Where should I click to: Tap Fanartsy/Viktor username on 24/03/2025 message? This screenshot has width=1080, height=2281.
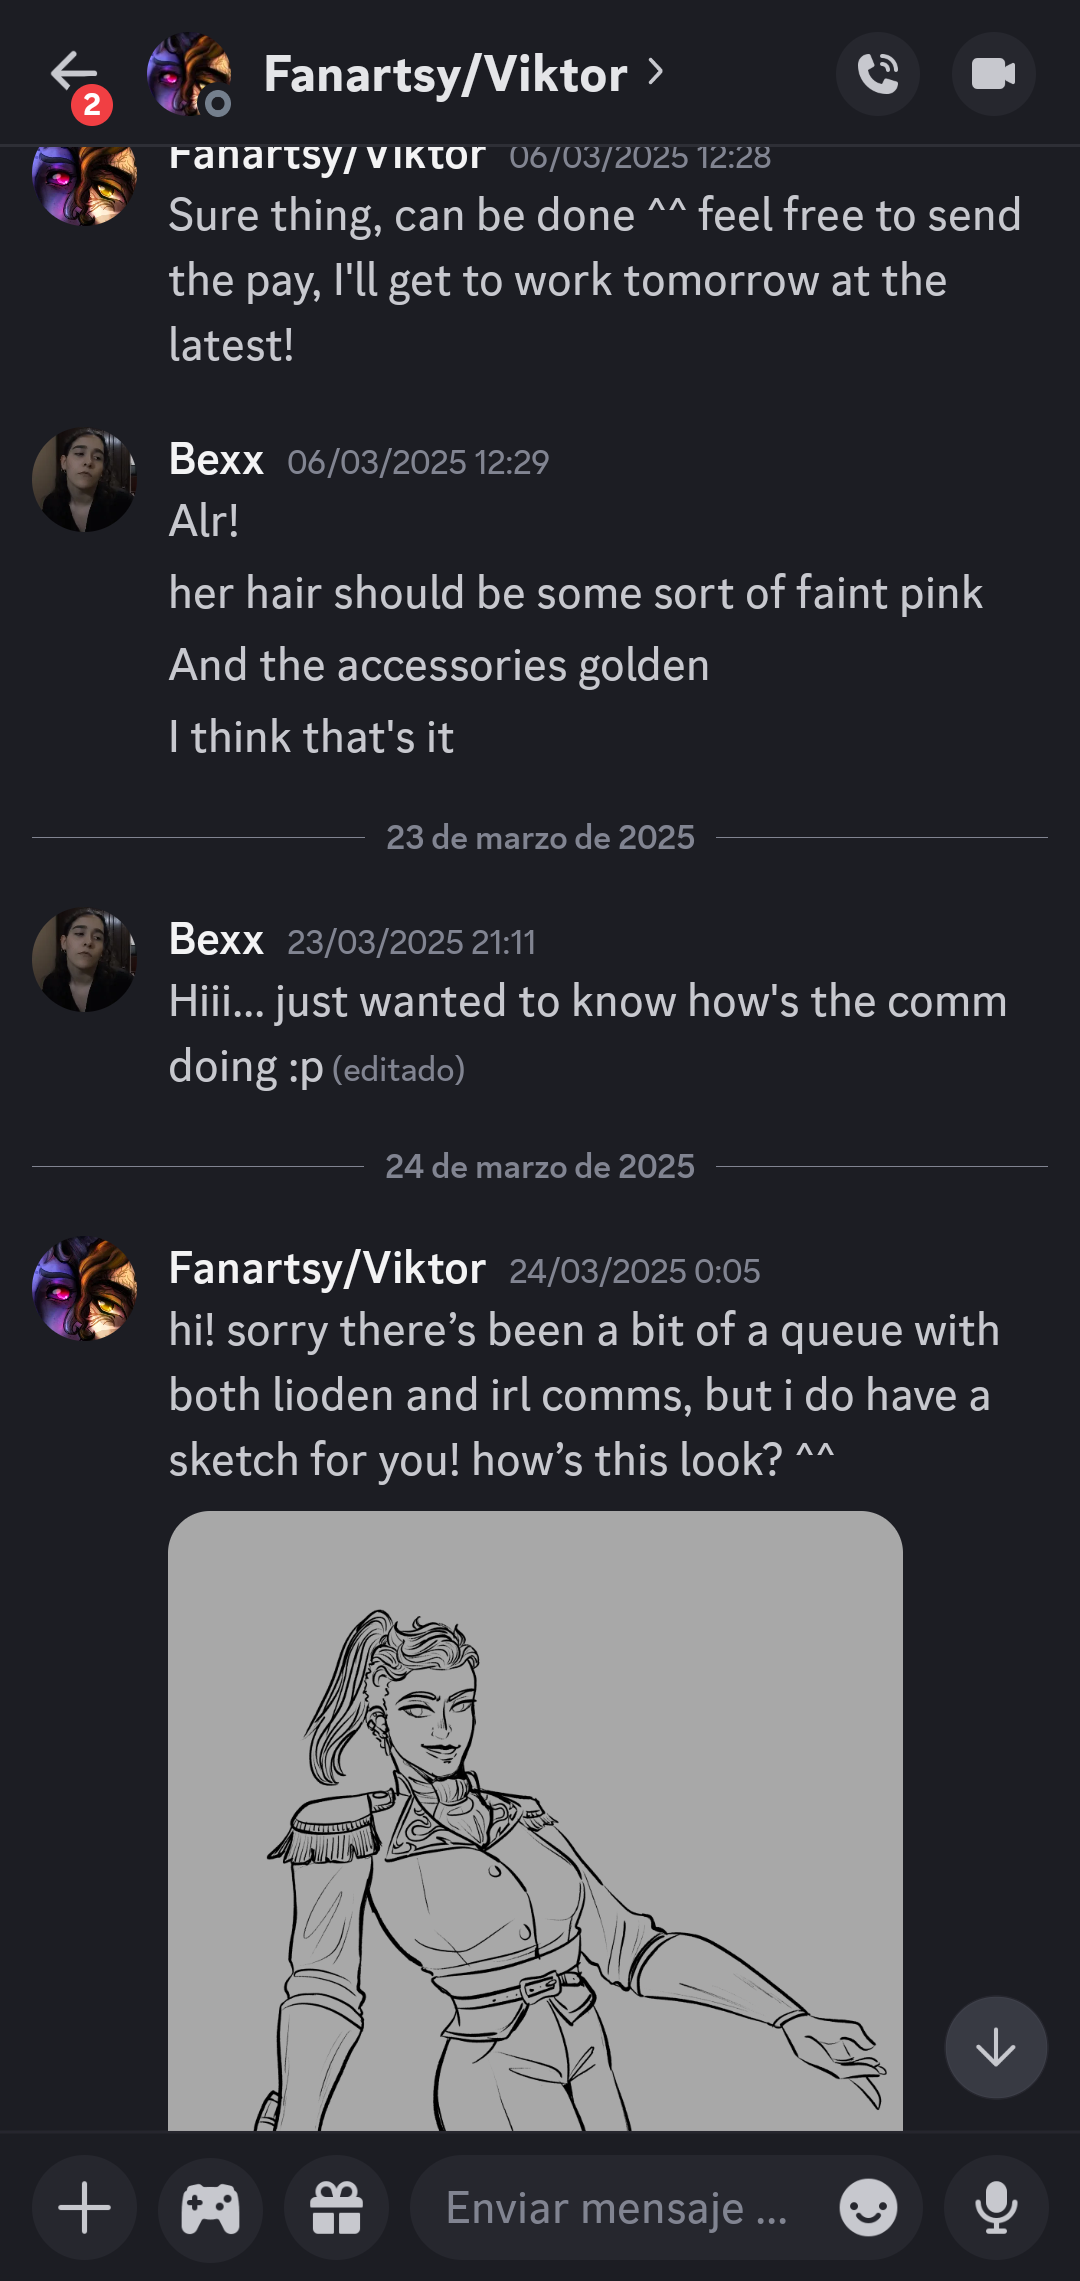(x=327, y=1268)
